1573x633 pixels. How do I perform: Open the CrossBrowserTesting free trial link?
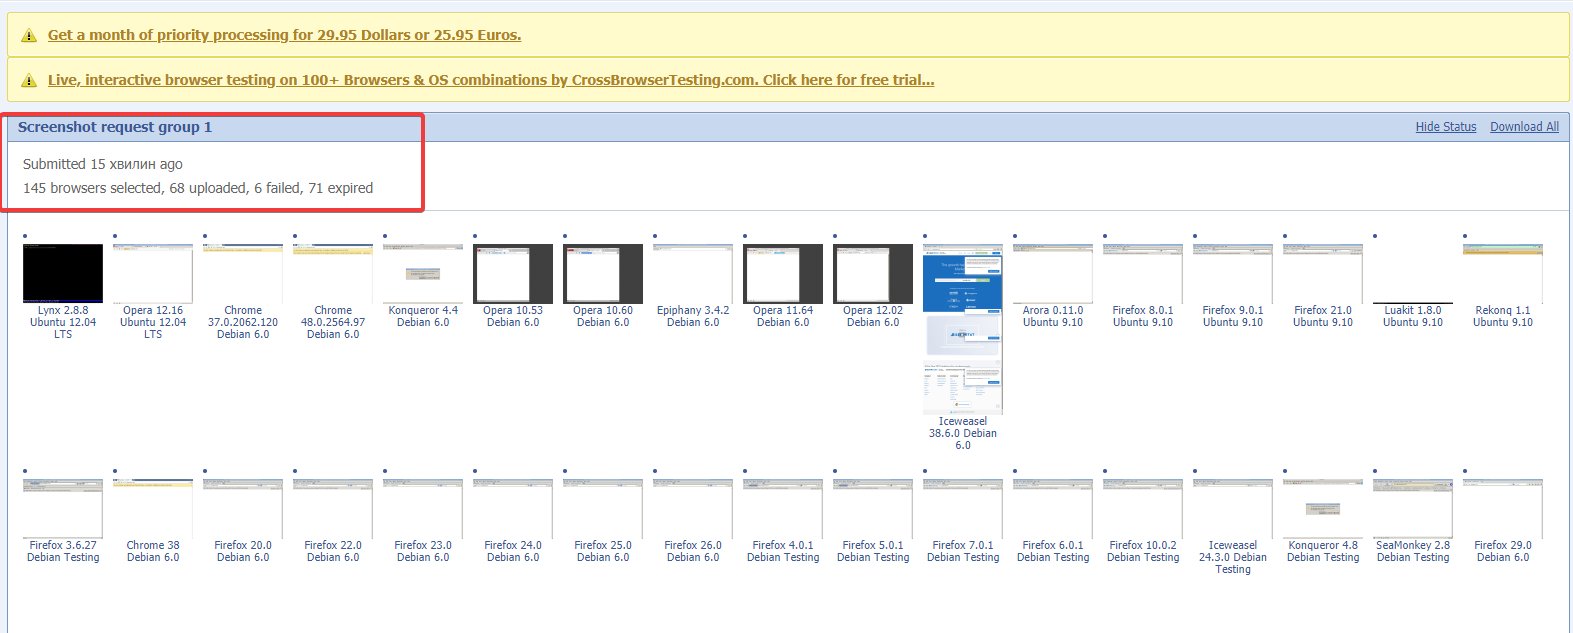[x=491, y=80]
